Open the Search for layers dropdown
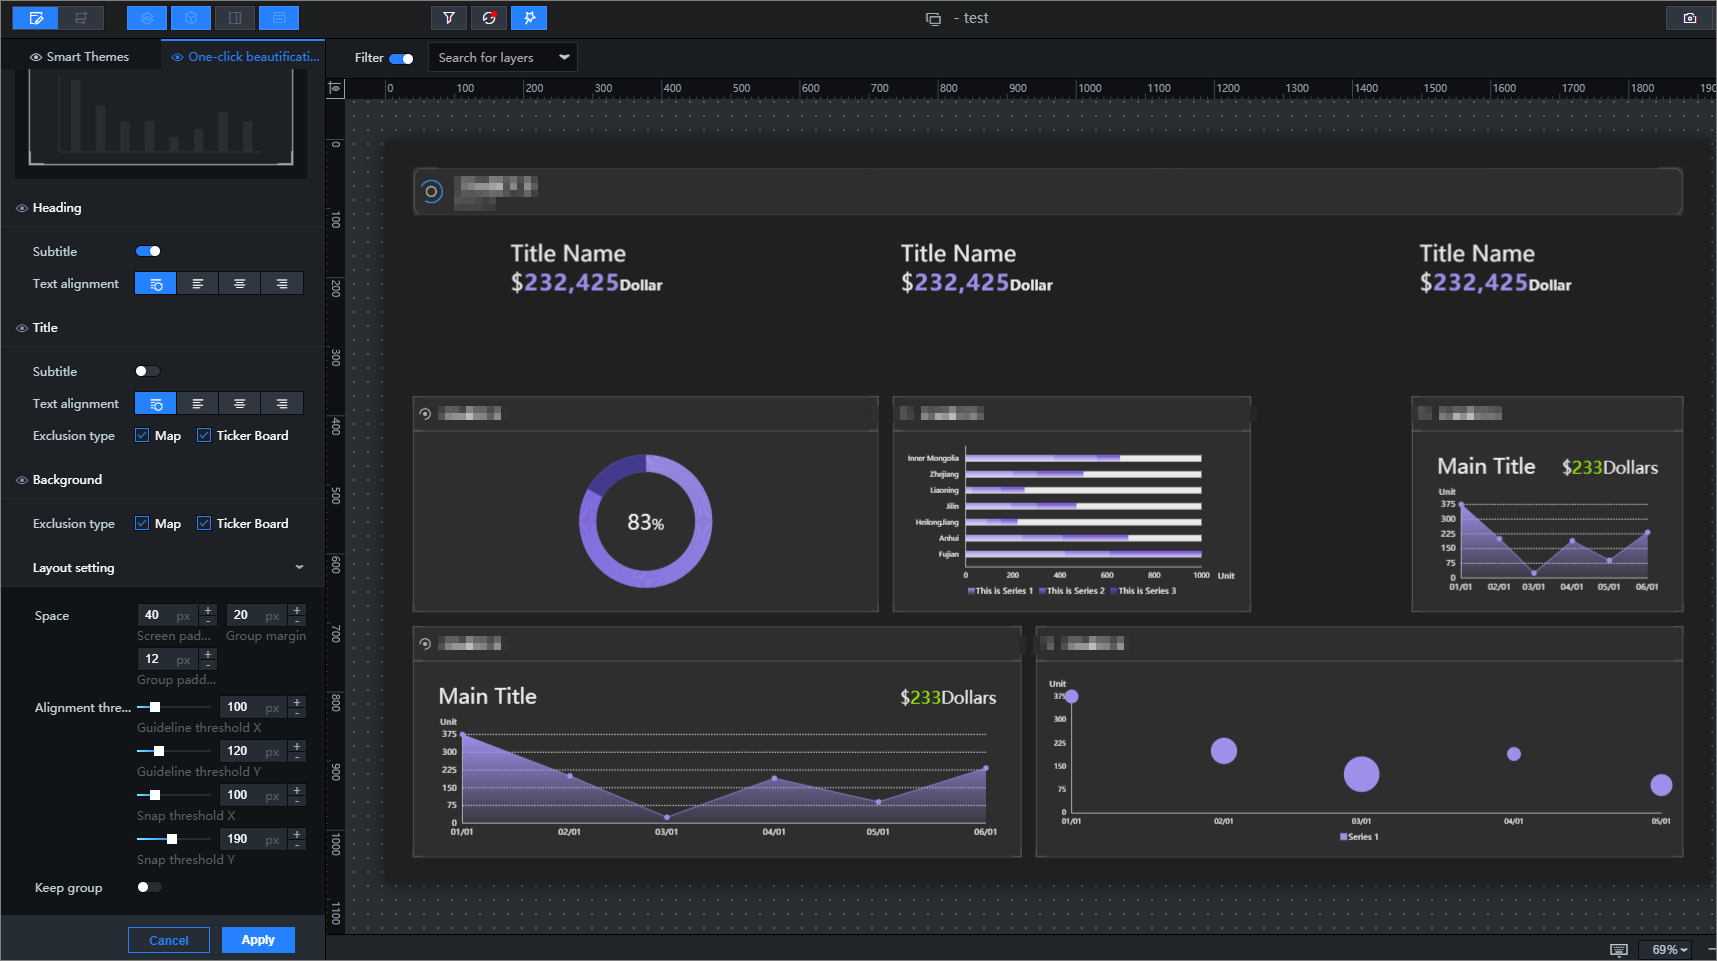Image resolution: width=1717 pixels, height=961 pixels. point(503,57)
